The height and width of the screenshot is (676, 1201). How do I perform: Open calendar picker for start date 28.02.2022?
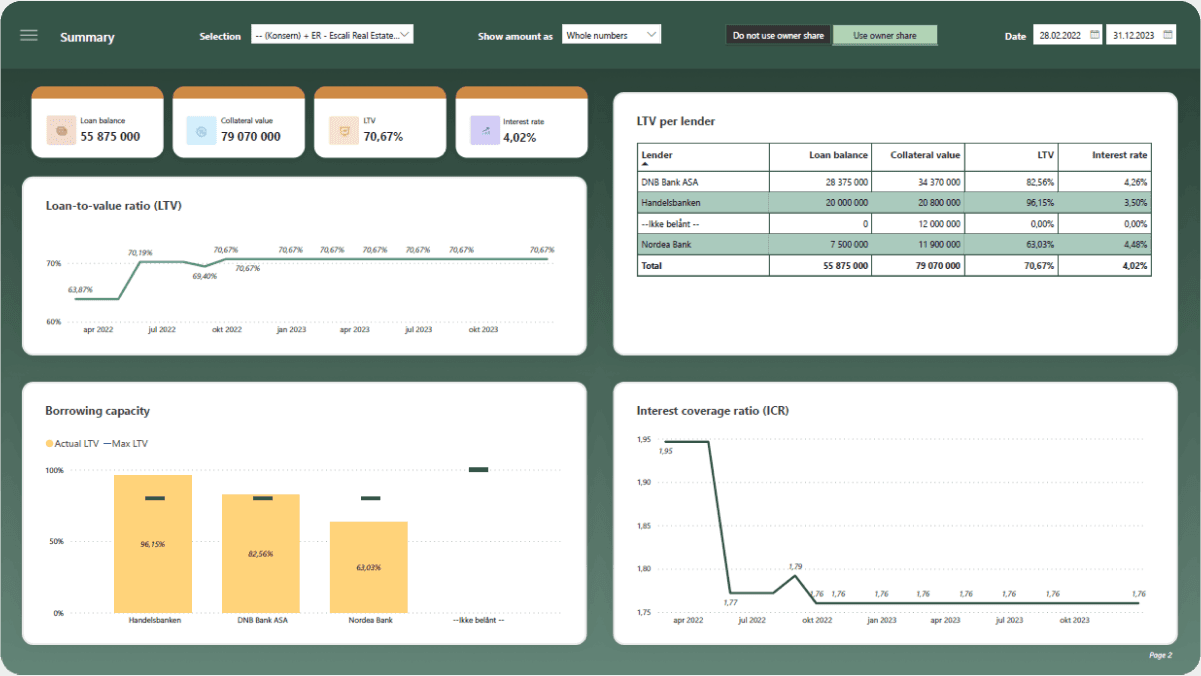(1094, 35)
